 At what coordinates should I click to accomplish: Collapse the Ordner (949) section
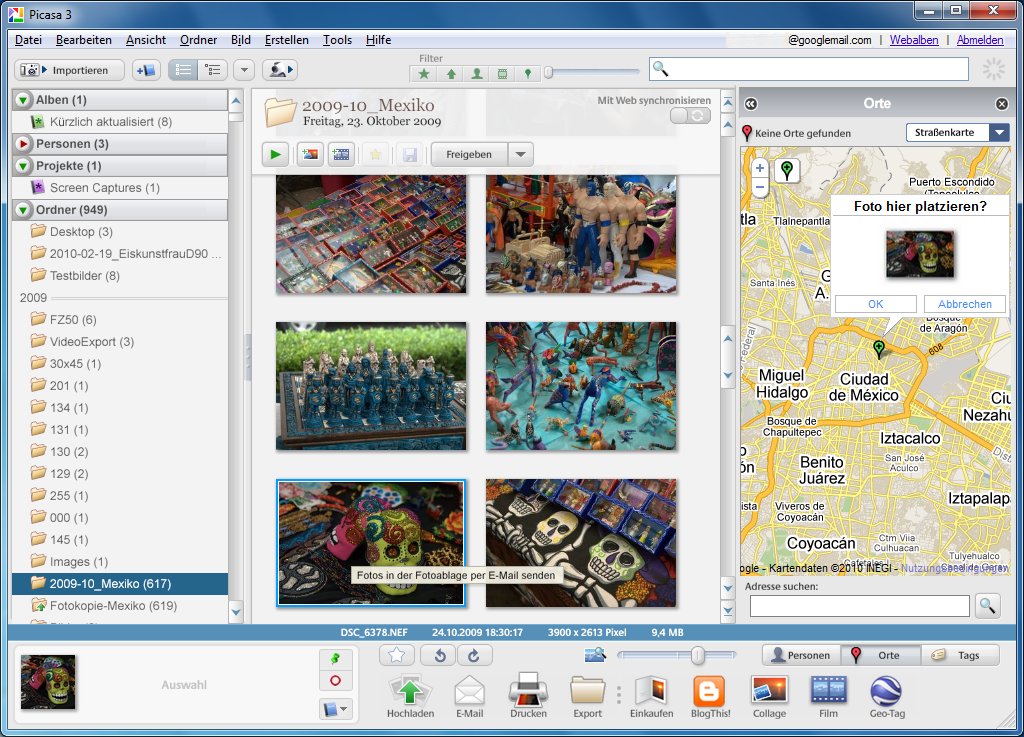(23, 210)
